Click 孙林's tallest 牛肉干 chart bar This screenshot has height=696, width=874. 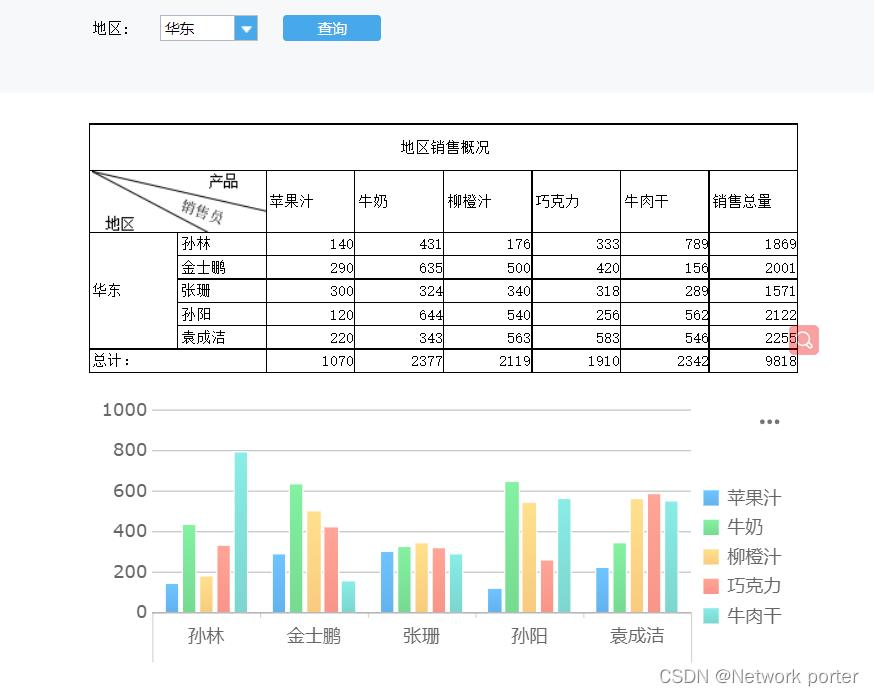(241, 532)
